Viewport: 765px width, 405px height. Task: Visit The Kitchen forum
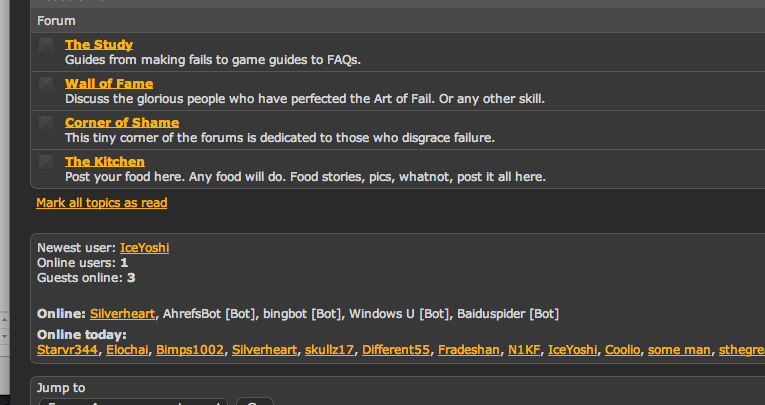point(104,162)
